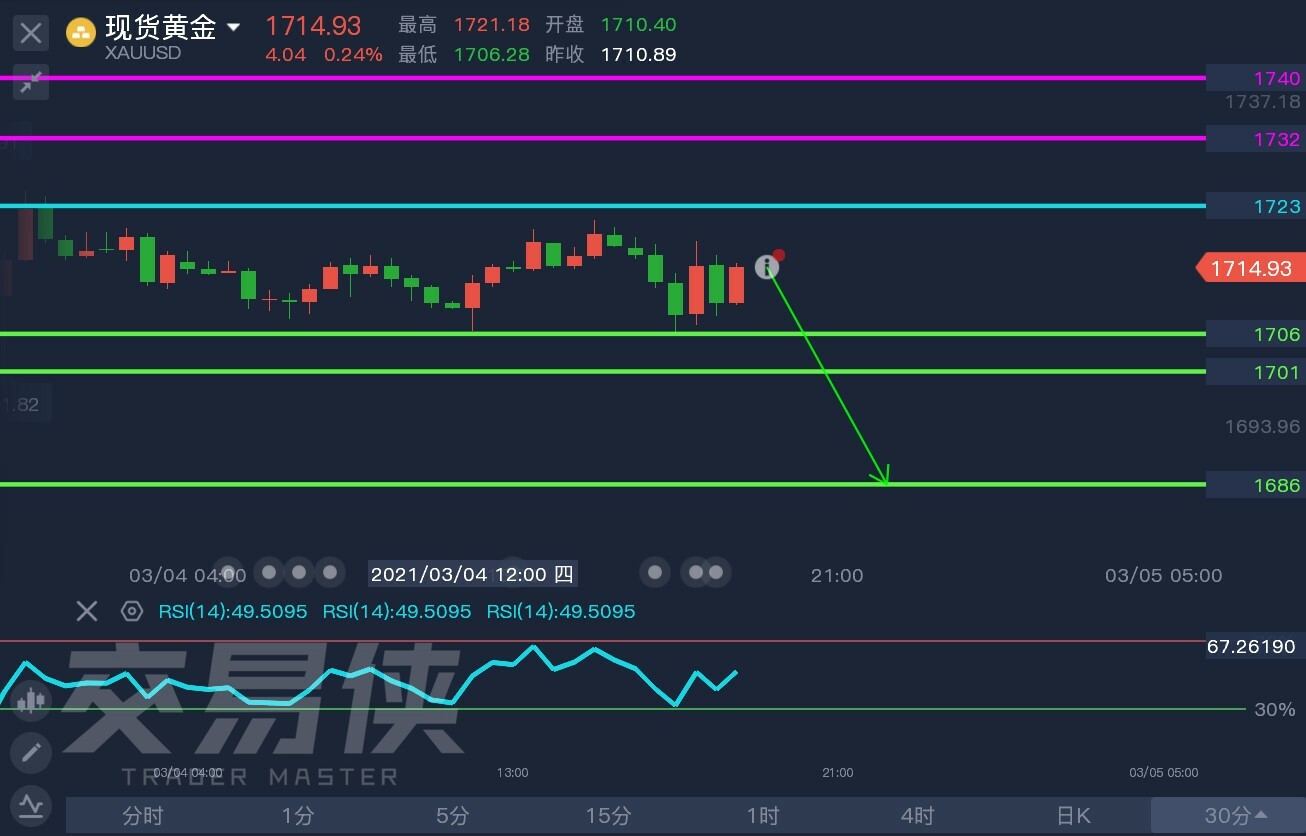The width and height of the screenshot is (1306, 836).
Task: Select the 15分 timeframe
Action: coord(608,816)
